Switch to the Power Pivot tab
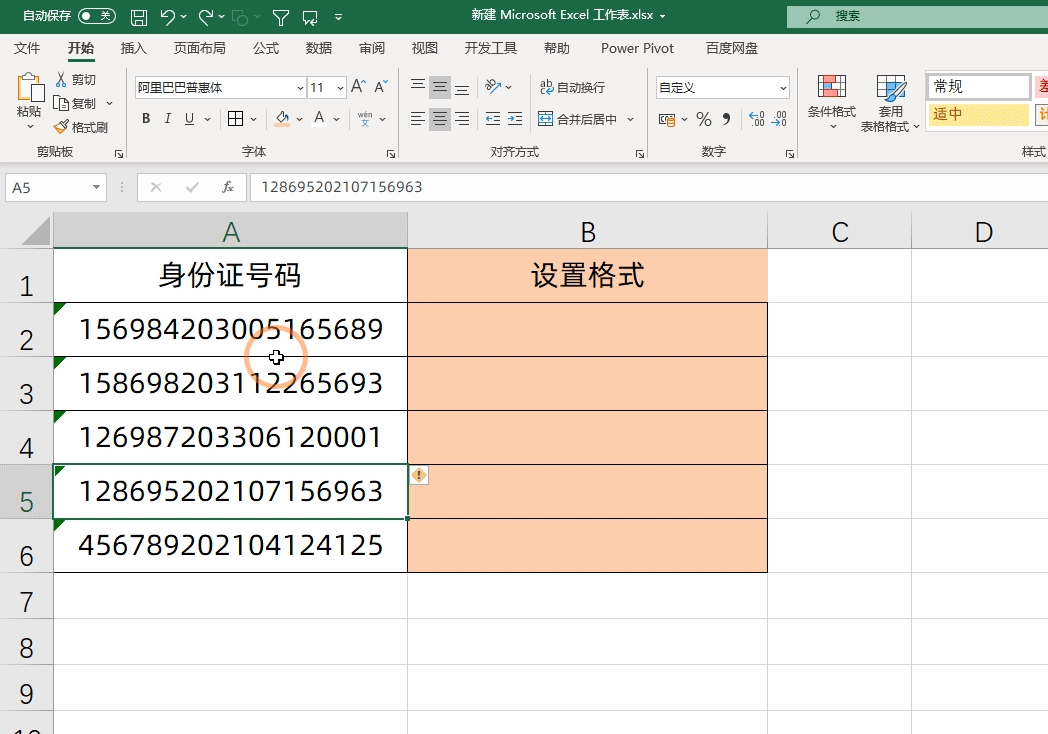1048x734 pixels. (637, 48)
